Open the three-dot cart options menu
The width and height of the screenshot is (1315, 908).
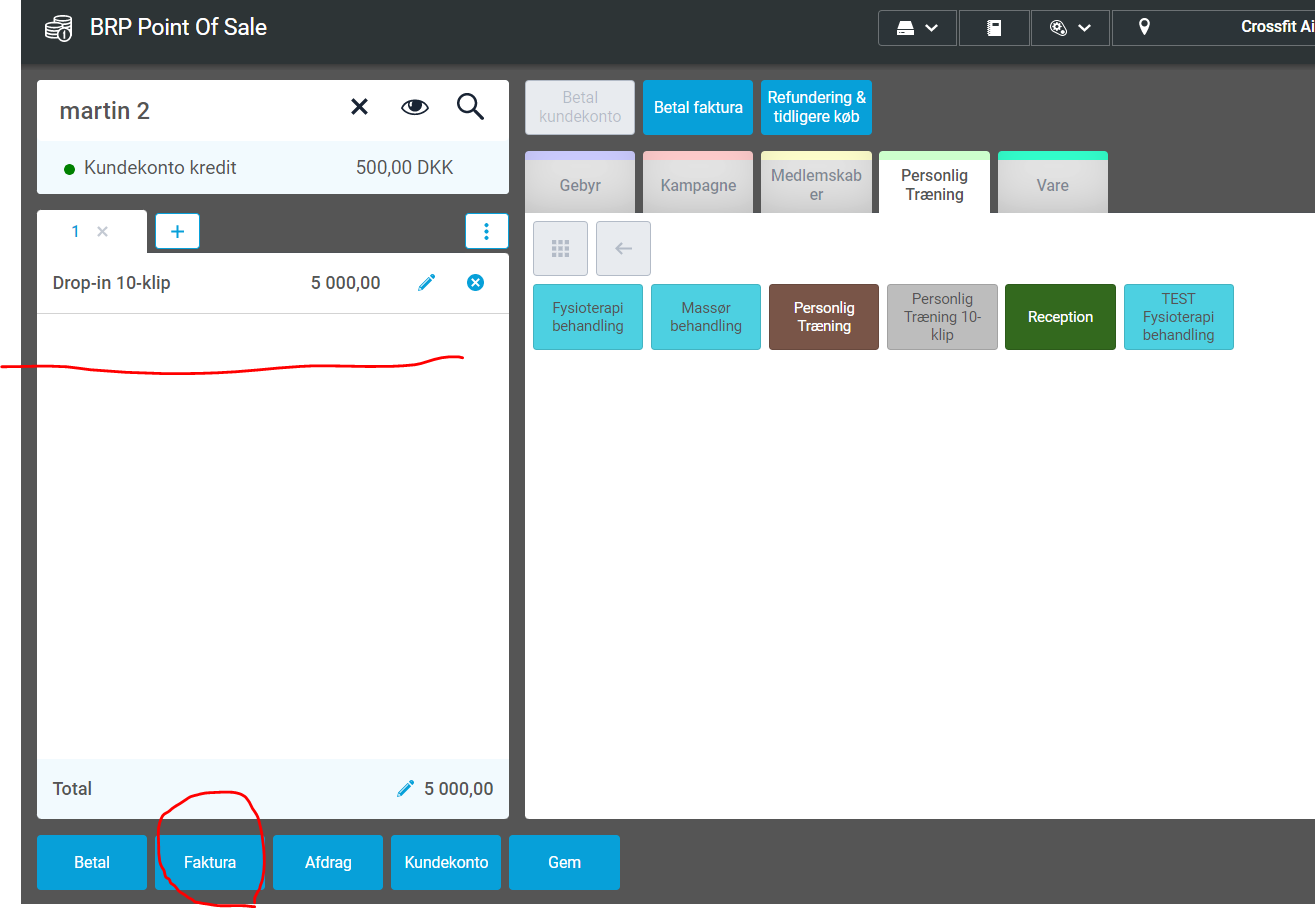pos(487,231)
